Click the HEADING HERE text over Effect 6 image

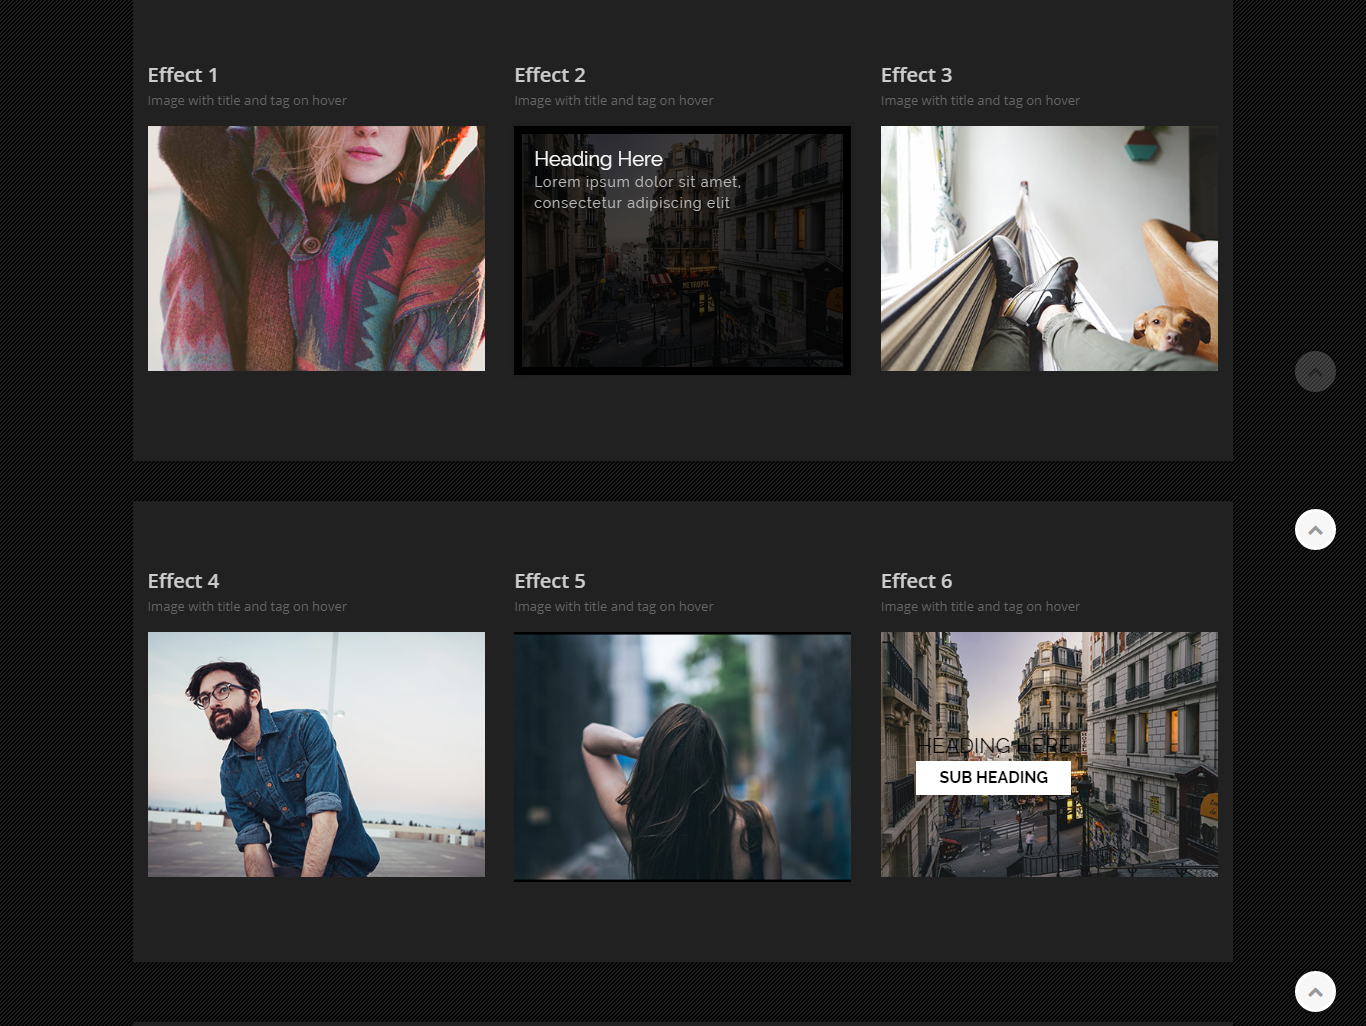pyautogui.click(x=993, y=745)
